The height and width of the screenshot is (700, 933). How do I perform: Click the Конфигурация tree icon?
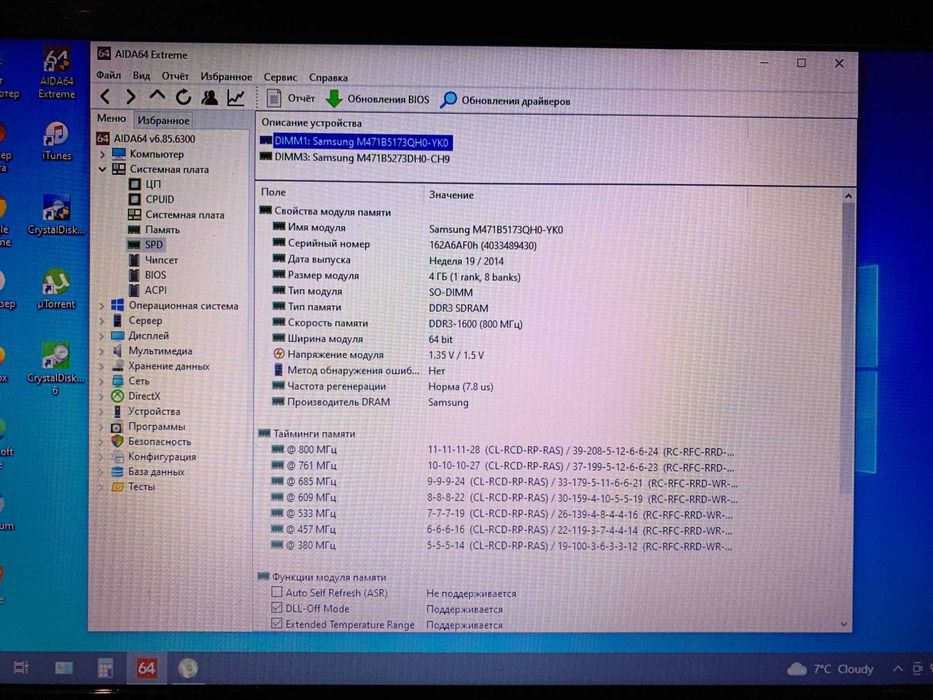pyautogui.click(x=117, y=457)
